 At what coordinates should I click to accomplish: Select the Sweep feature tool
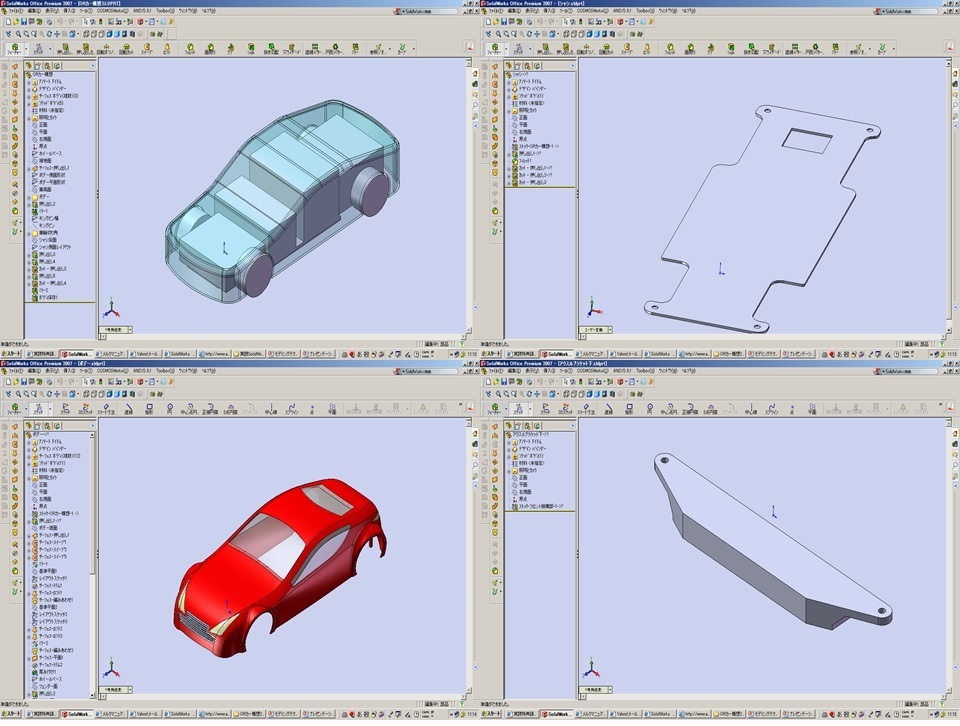(146, 47)
